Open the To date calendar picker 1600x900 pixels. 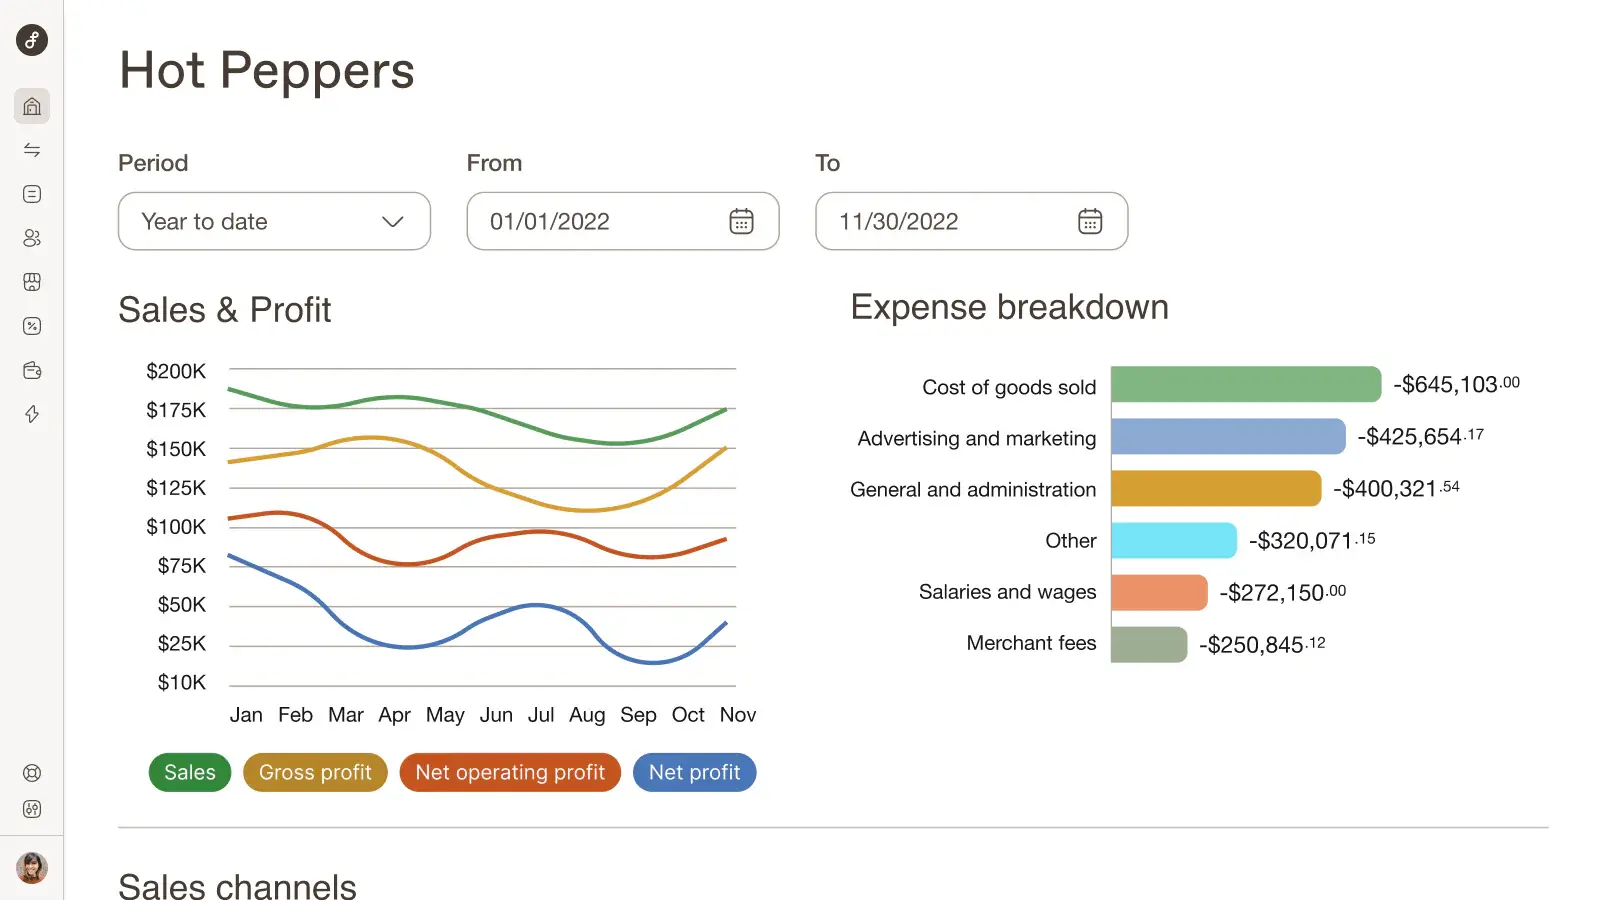pyautogui.click(x=1089, y=221)
